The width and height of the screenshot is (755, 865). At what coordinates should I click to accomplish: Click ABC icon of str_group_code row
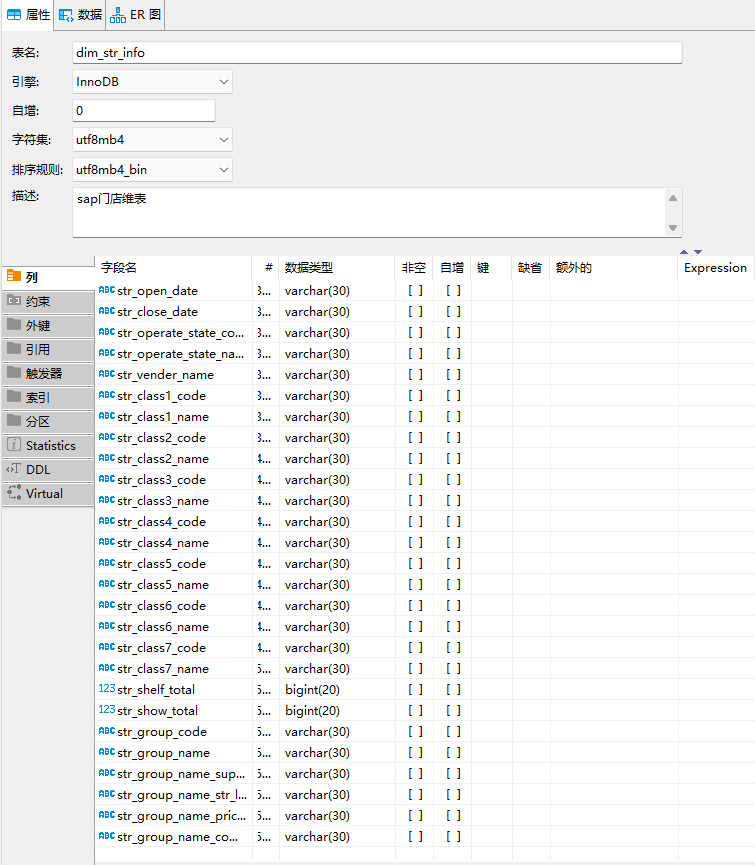coord(106,731)
